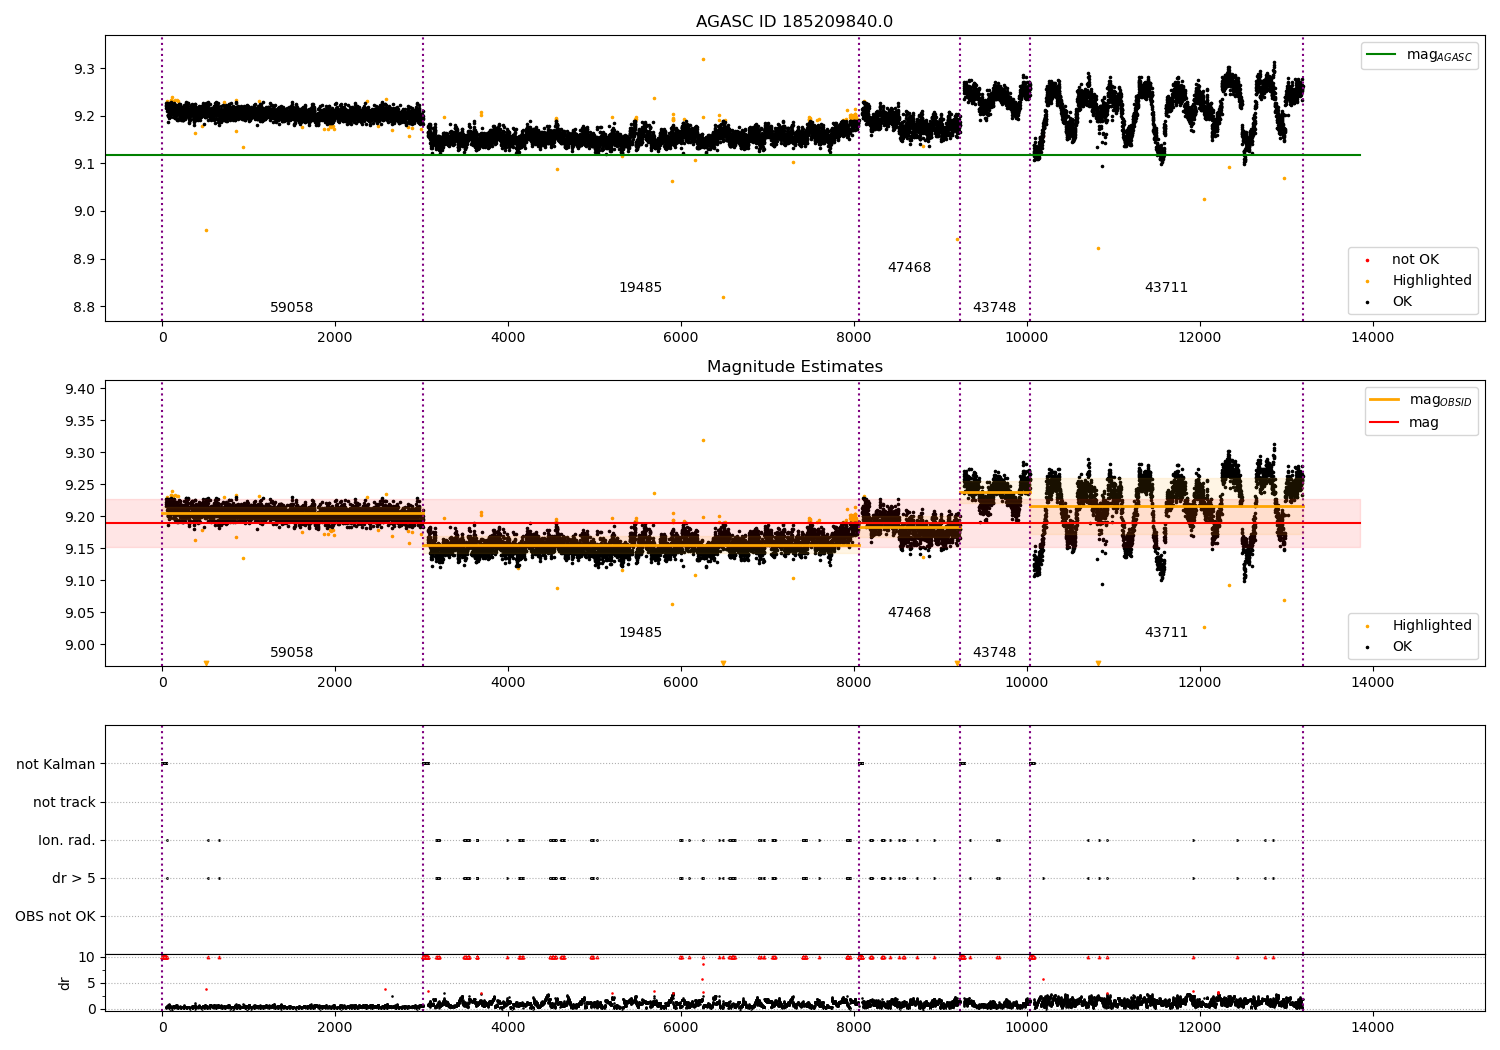
Task: Click OBSID label 59058 in top plot
Action: tap(291, 308)
